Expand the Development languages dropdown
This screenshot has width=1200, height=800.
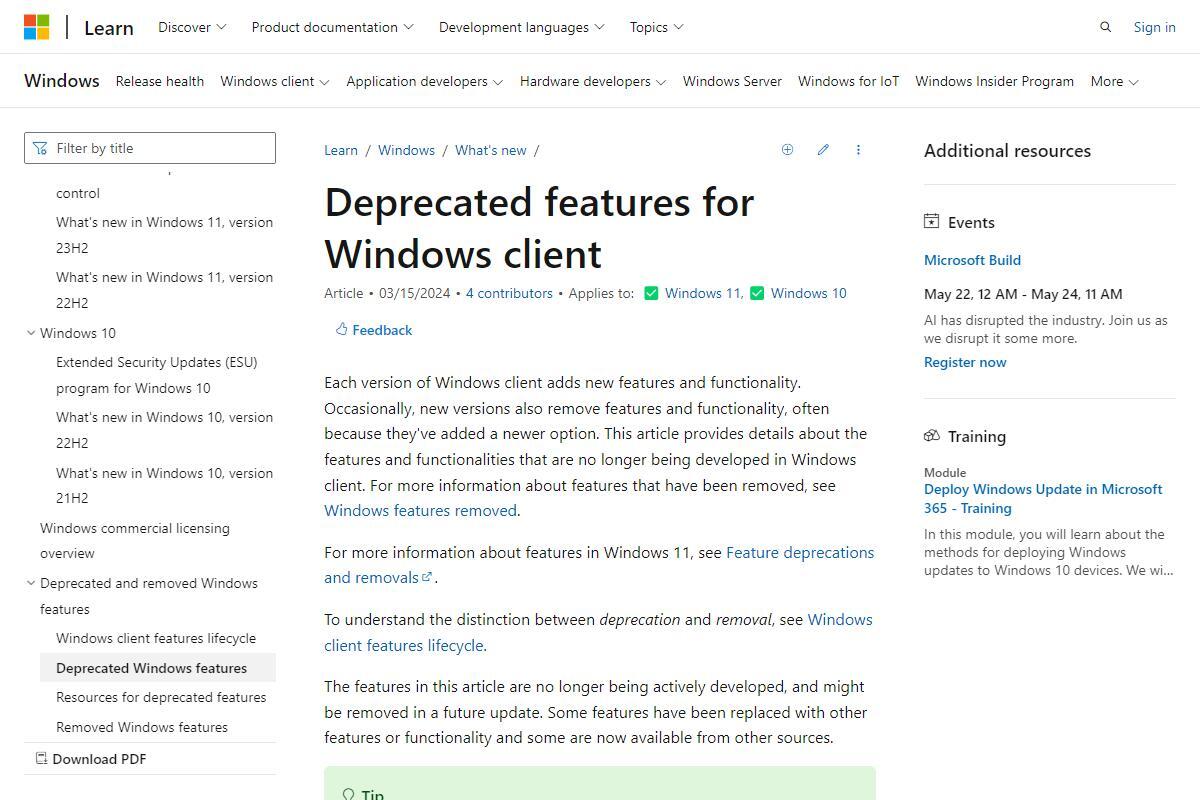click(521, 27)
